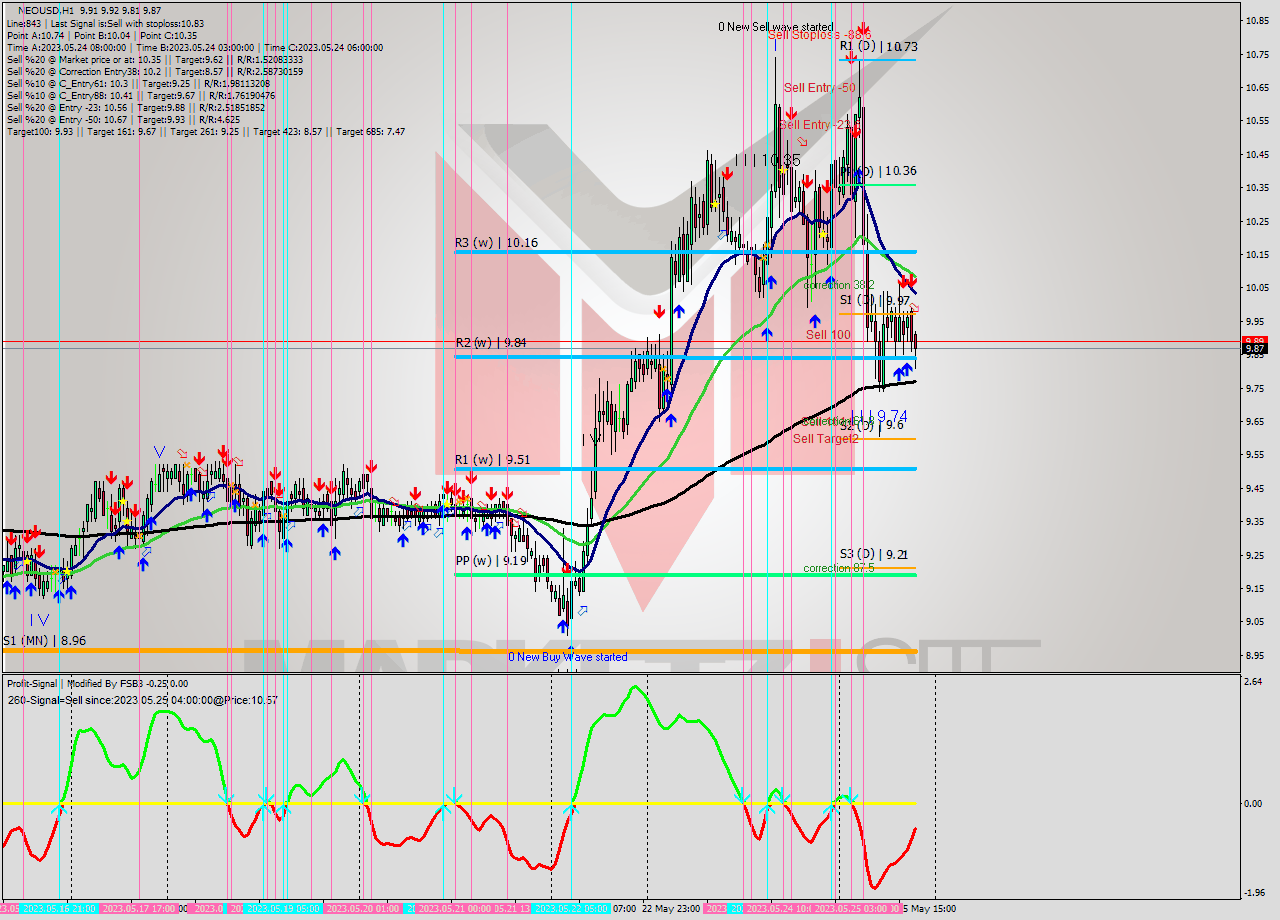Image resolution: width=1280 pixels, height=920 pixels.
Task: Click the -1.96 oscillator scale value
Action: (x=1255, y=893)
